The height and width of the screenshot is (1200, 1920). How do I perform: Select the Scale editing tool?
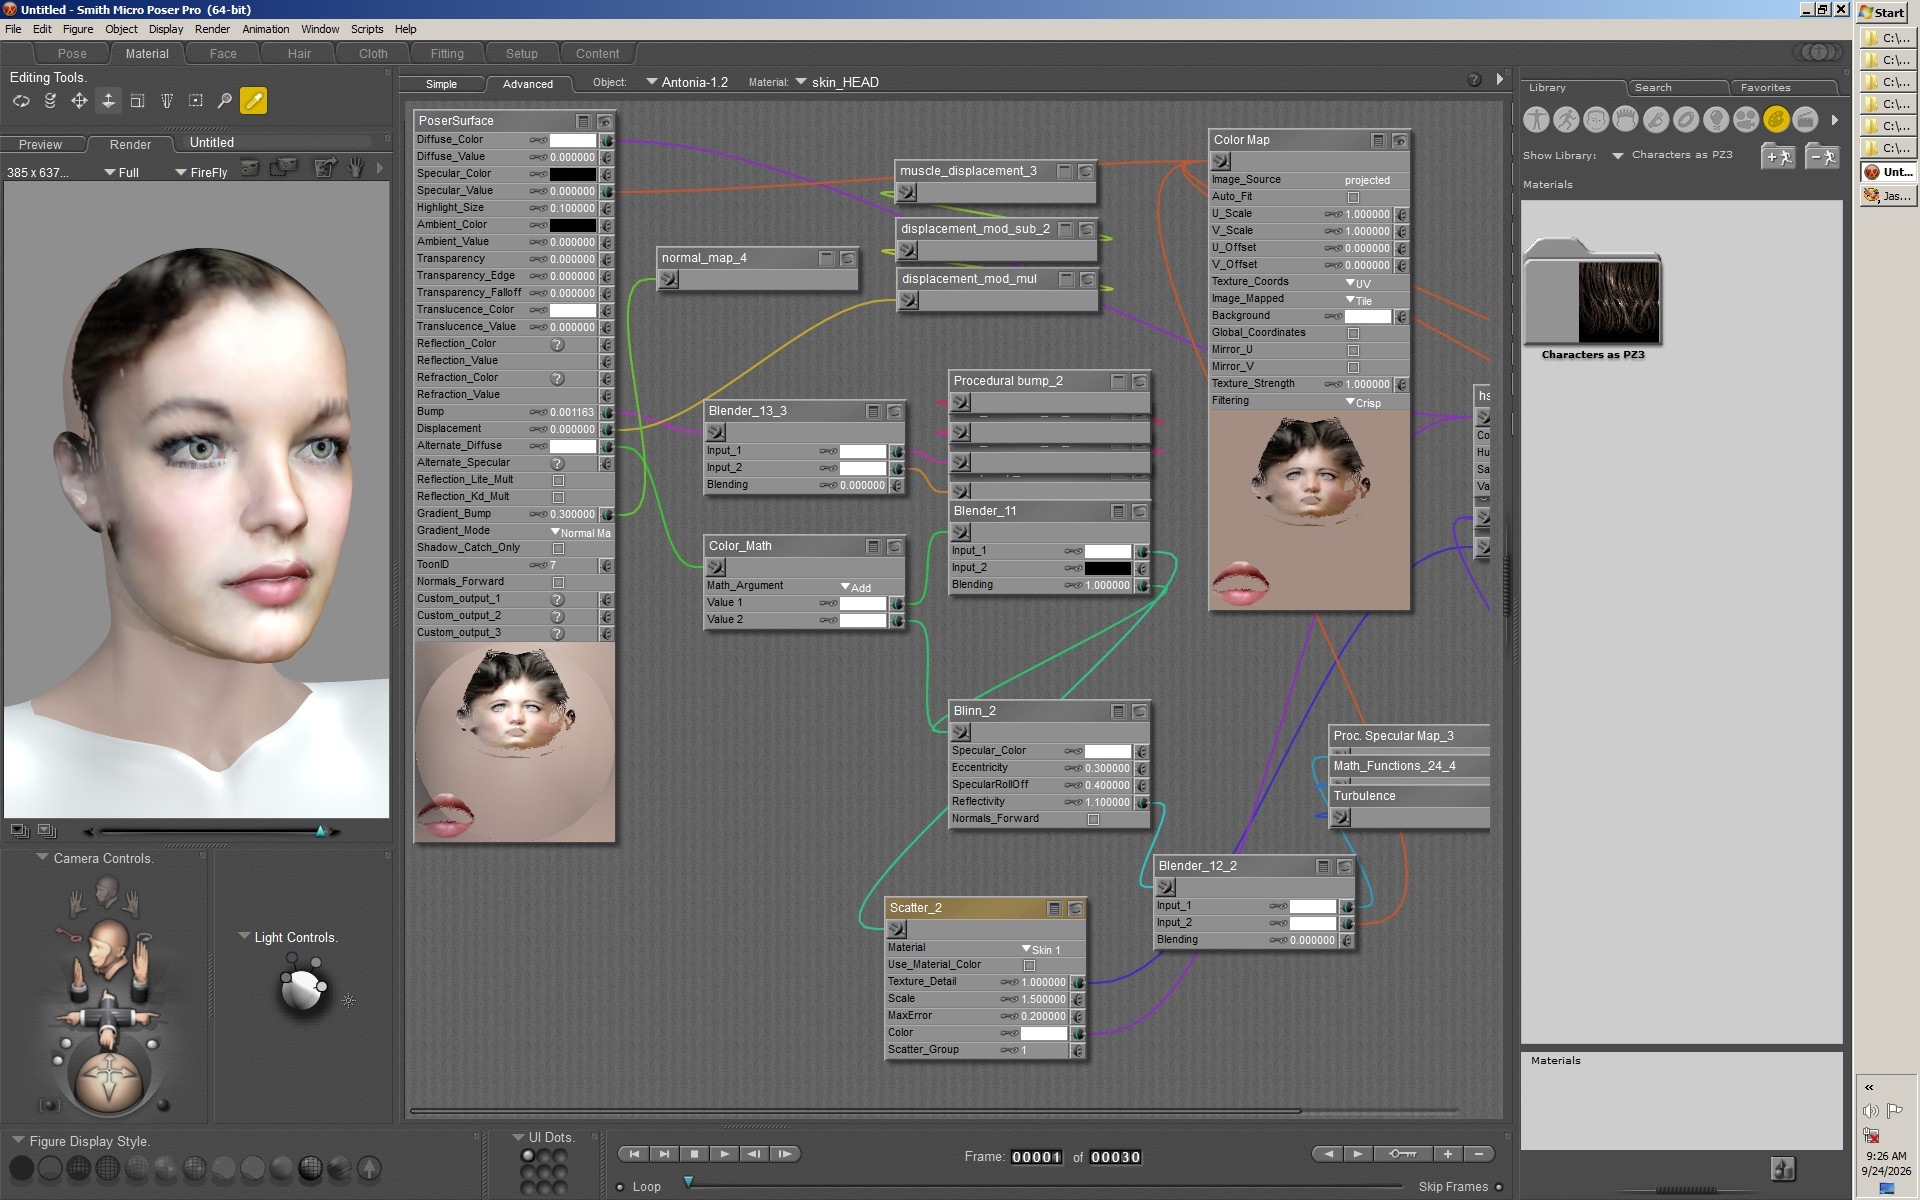click(x=138, y=101)
